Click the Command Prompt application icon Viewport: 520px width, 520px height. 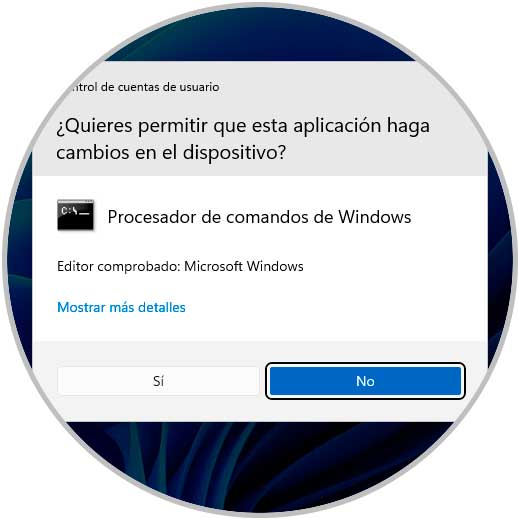tap(75, 215)
